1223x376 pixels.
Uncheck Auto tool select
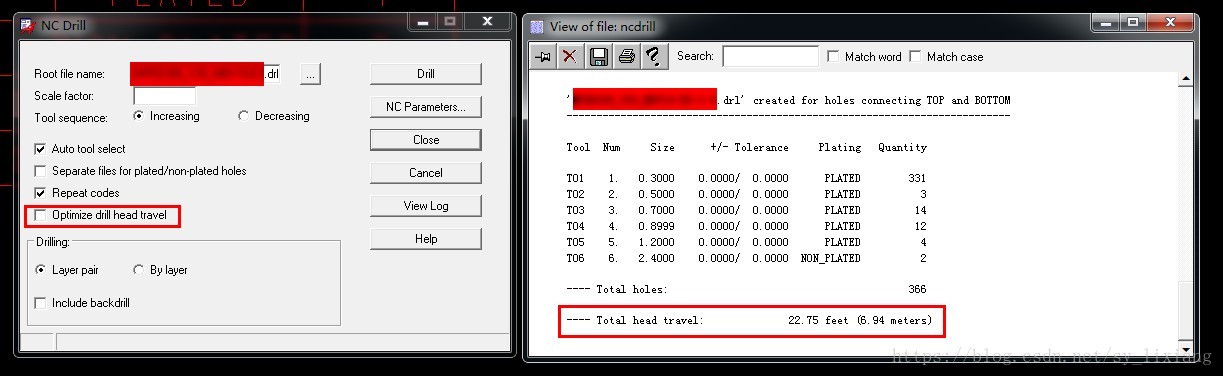point(40,149)
